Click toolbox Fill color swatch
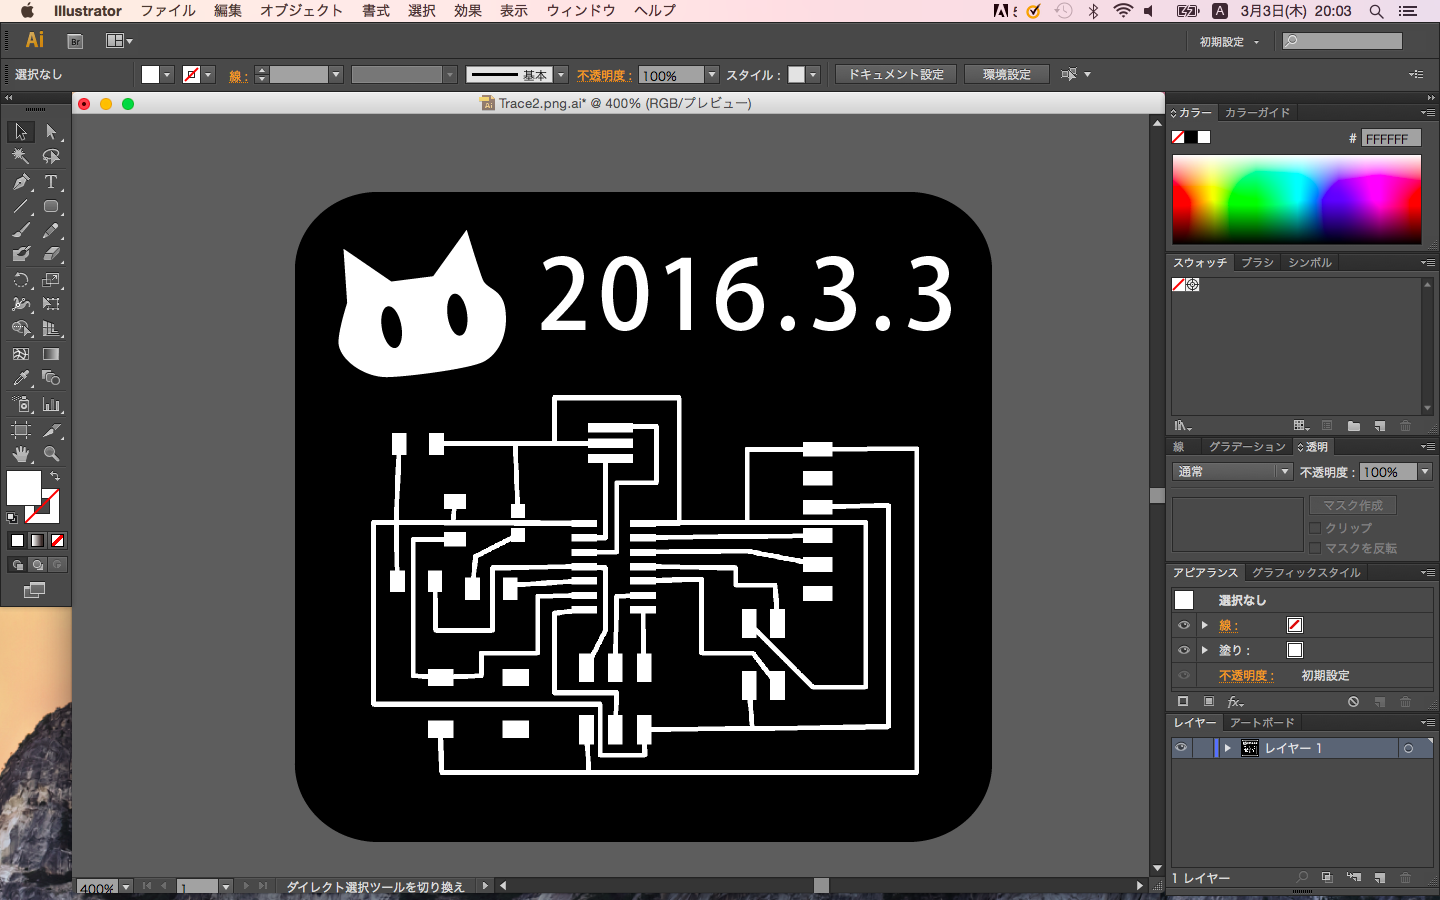This screenshot has height=900, width=1440. click(x=23, y=488)
